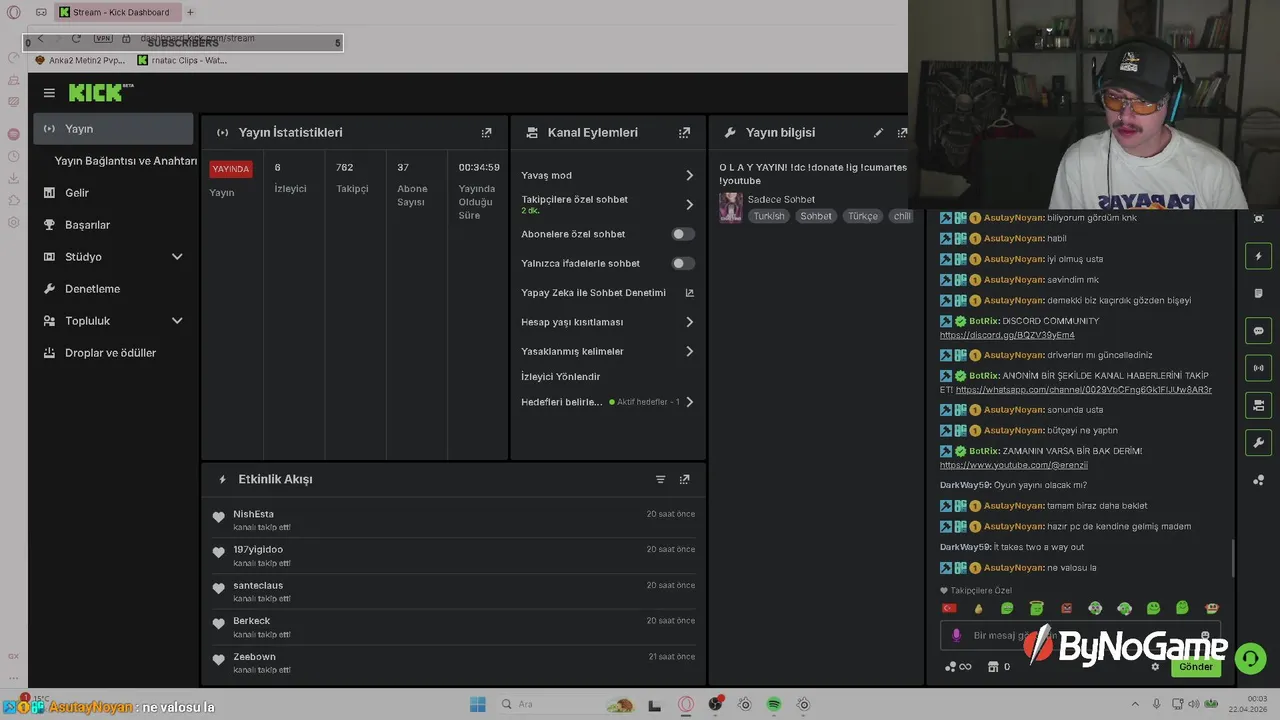The image size is (1280, 720).
Task: Open Anka2 Metin2 Pvp bookmark
Action: coord(79,60)
